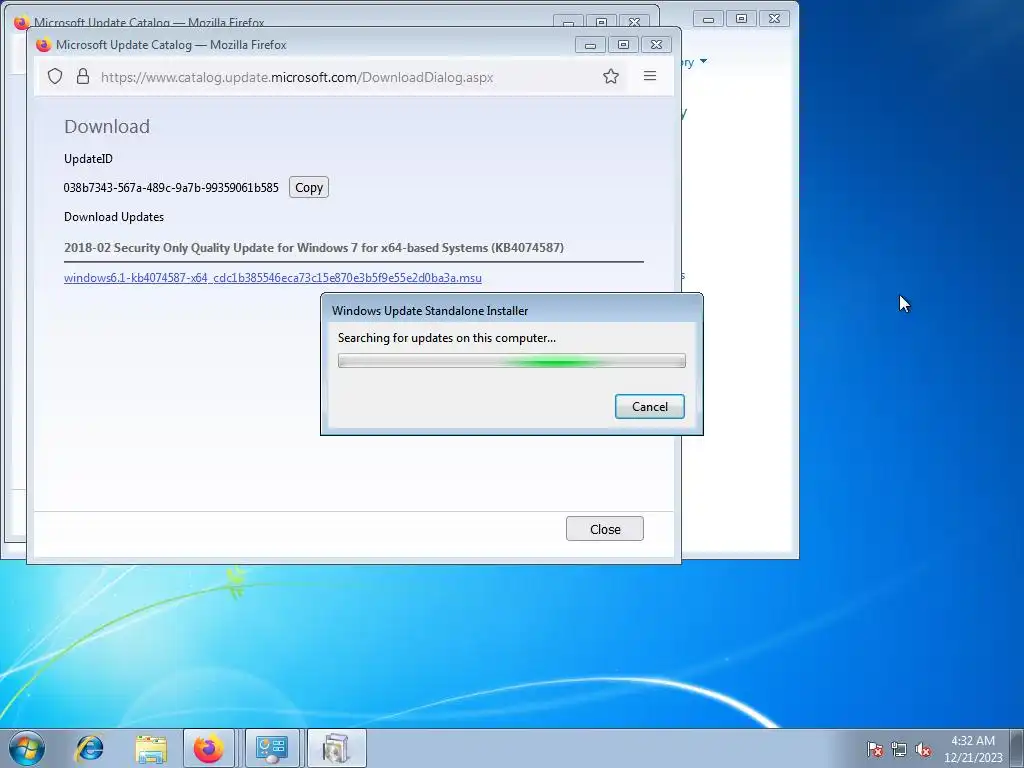The width and height of the screenshot is (1024, 768).
Task: Click the 'Download Updates' label
Action: tap(114, 217)
